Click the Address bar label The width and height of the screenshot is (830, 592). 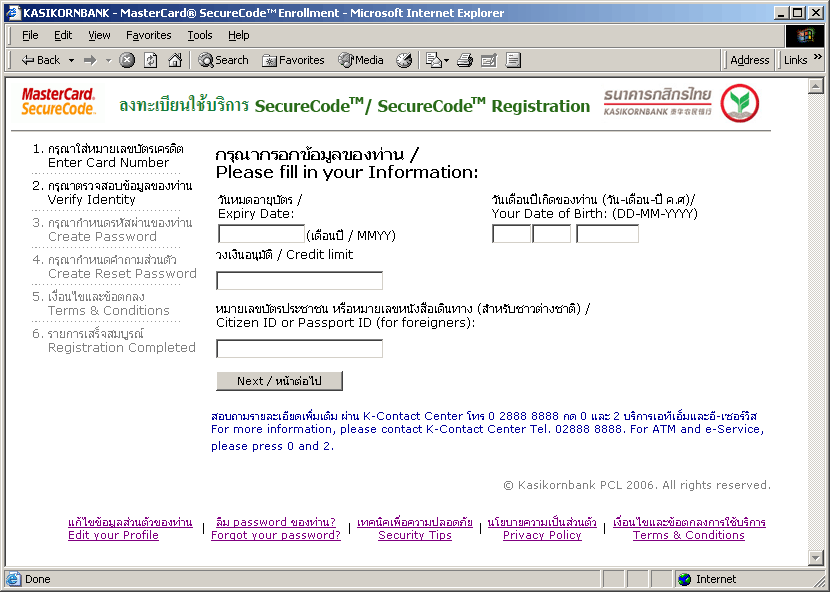pyautogui.click(x=750, y=60)
